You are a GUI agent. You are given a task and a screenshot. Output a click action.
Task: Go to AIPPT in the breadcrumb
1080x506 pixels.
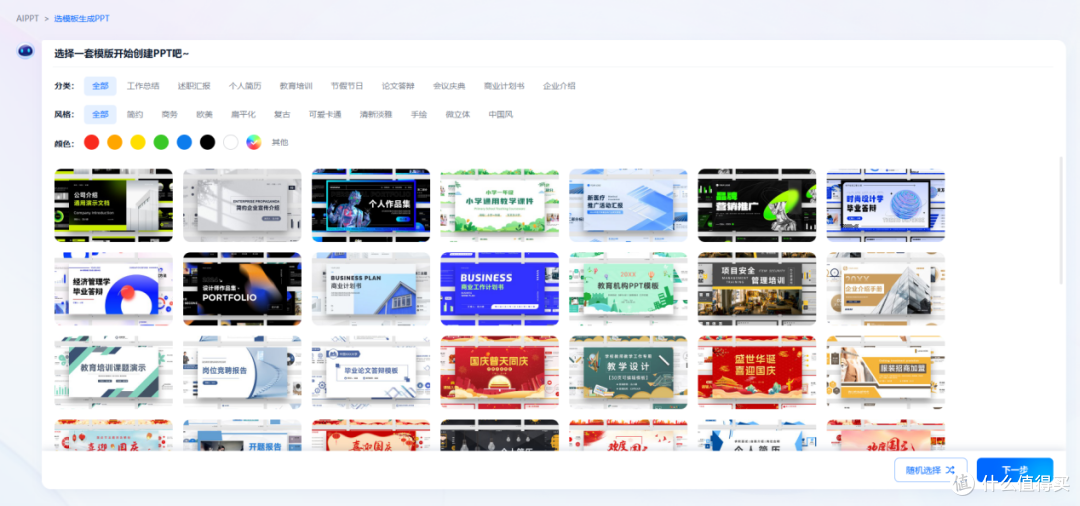coord(28,18)
